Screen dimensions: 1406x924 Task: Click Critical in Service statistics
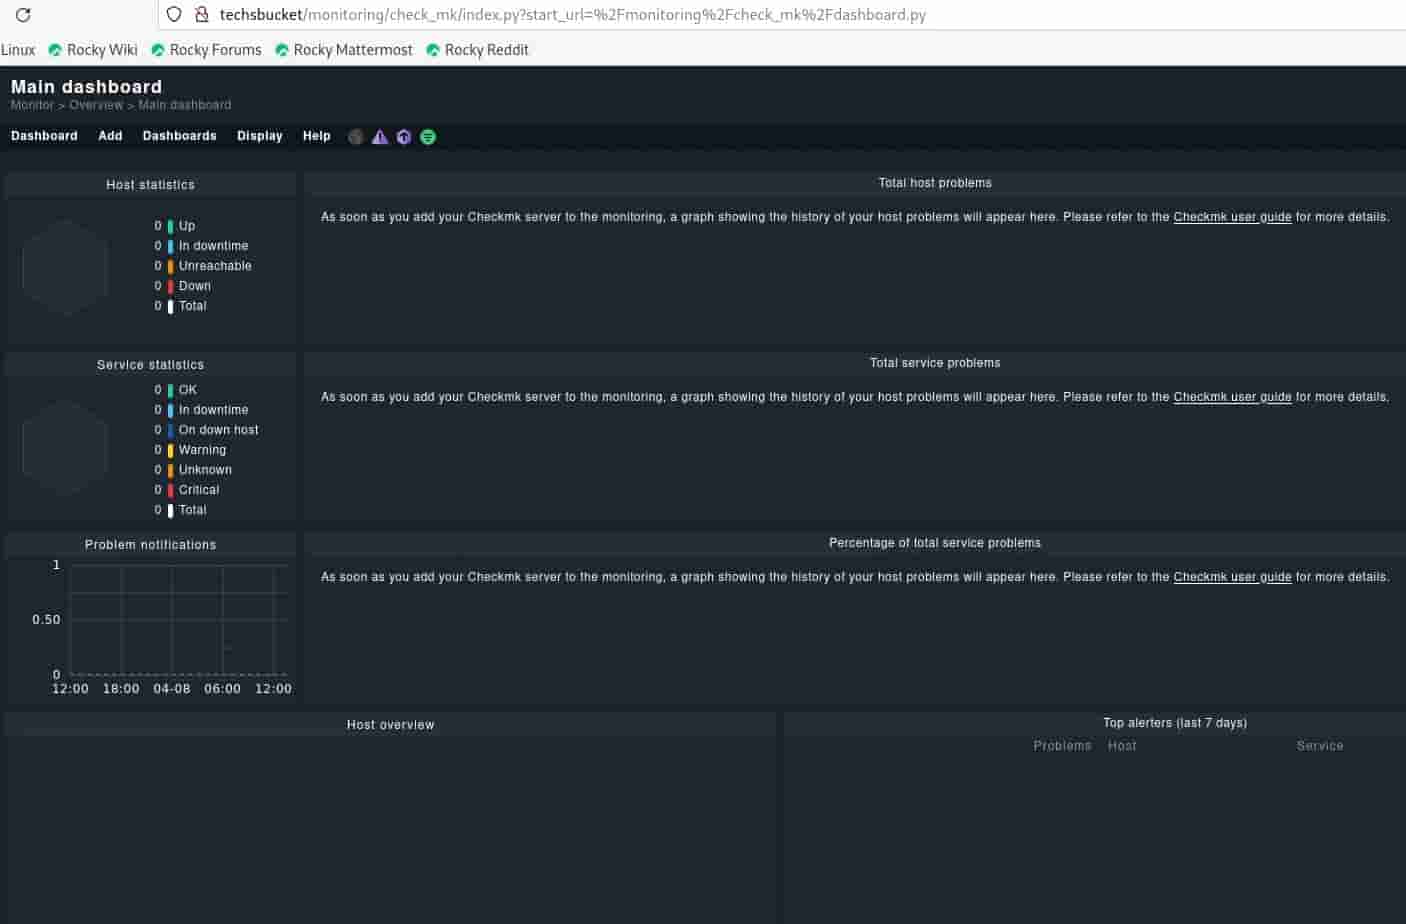point(198,490)
